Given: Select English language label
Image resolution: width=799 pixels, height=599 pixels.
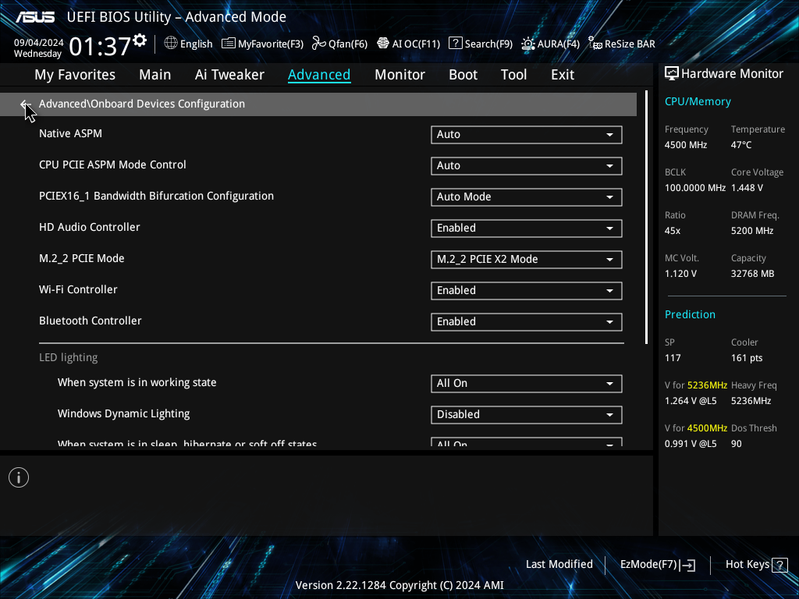Looking at the screenshot, I should (x=196, y=44).
